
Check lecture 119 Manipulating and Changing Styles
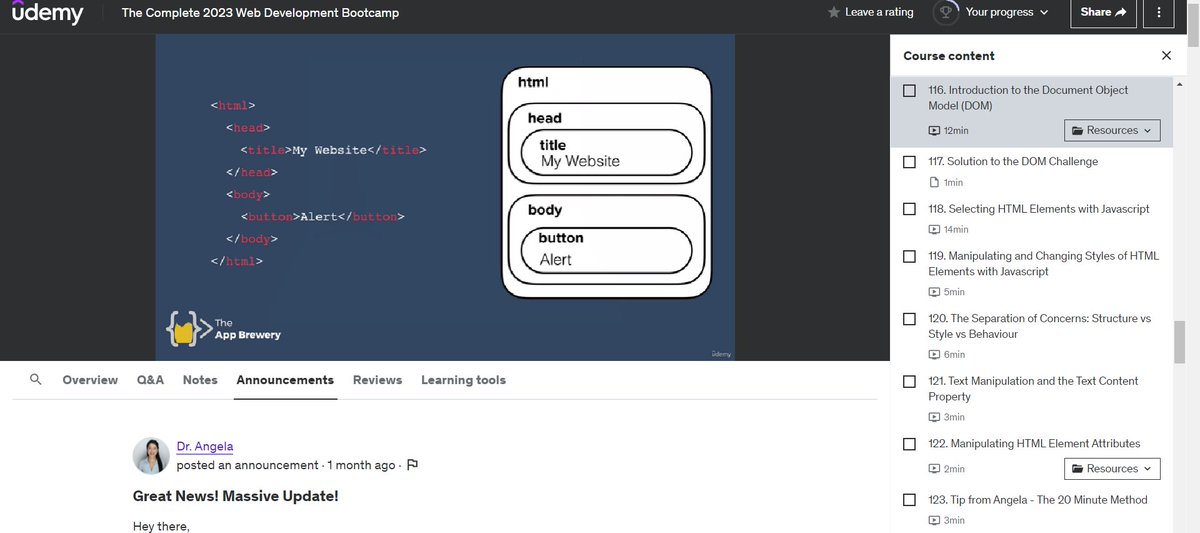tap(909, 256)
